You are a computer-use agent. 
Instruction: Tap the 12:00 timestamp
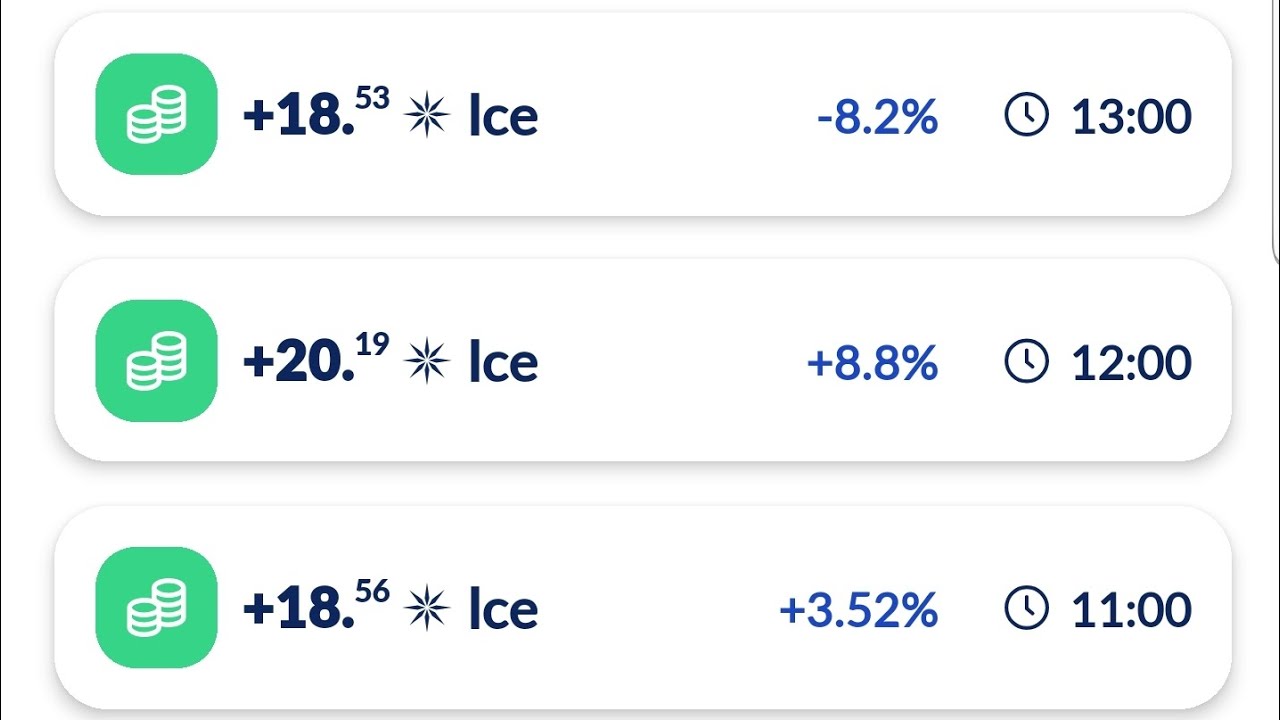(1131, 364)
